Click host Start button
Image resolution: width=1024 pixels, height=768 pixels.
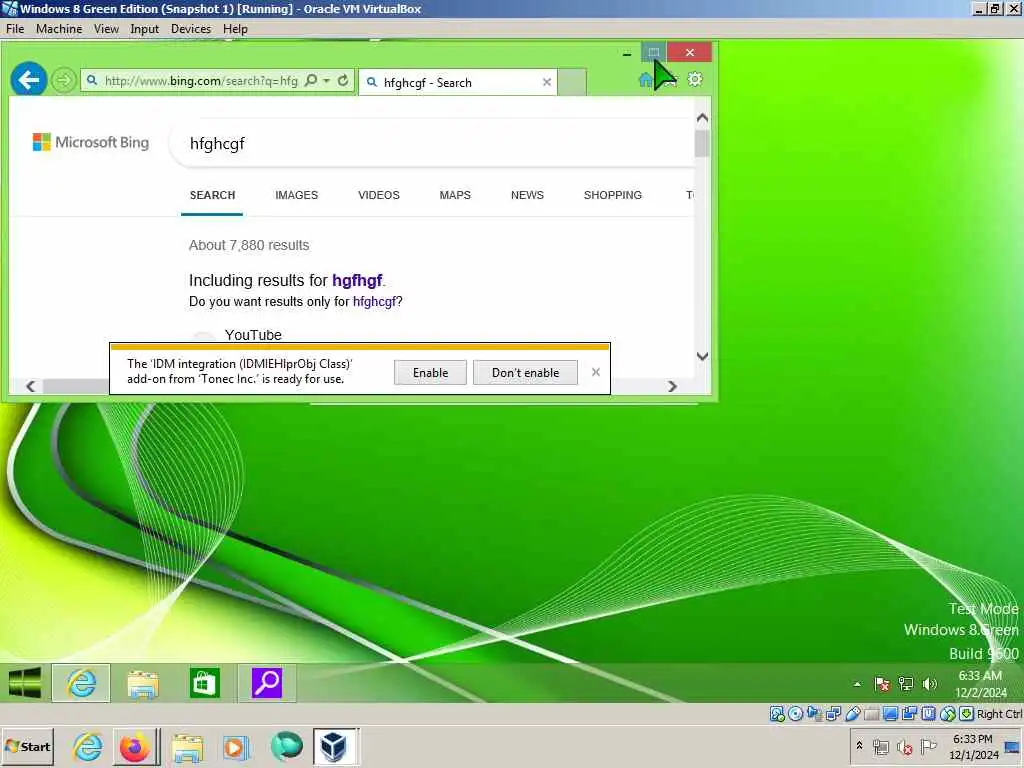pos(27,746)
